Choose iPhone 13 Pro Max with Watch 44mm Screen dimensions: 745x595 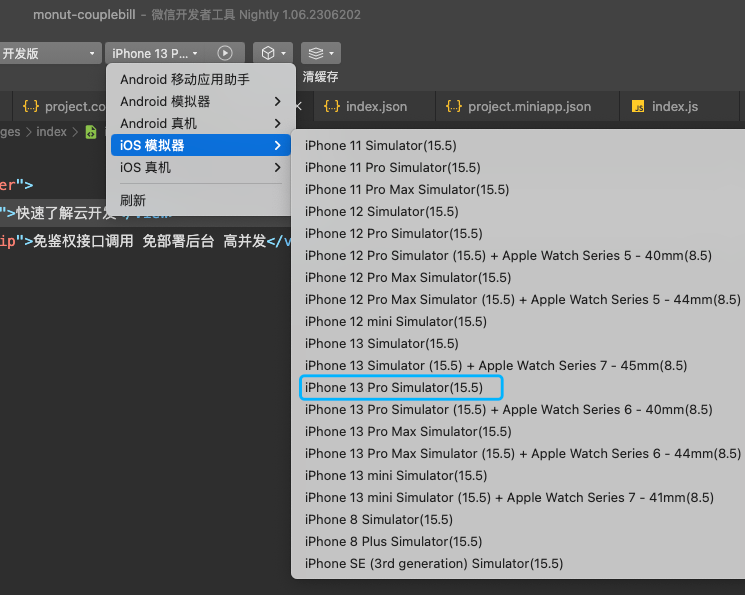[518, 453]
